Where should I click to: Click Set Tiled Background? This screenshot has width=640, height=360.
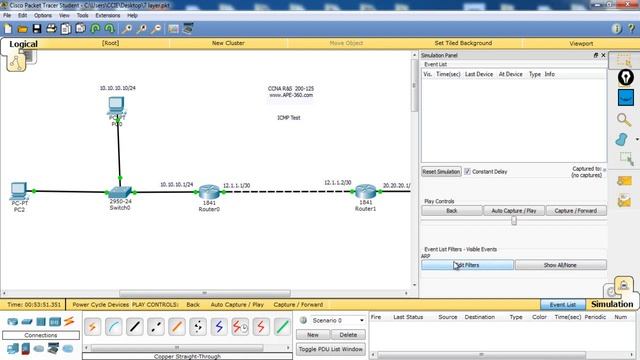pos(463,43)
